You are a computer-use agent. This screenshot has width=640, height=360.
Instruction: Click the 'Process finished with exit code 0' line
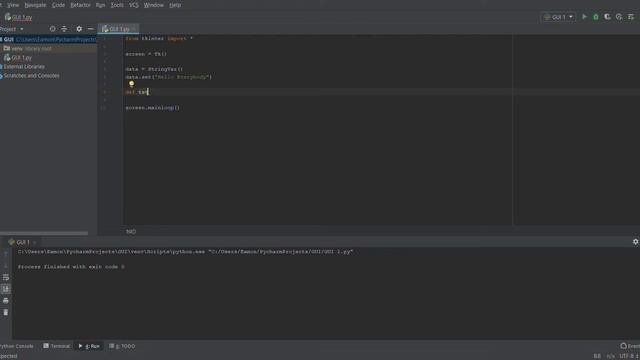click(x=71, y=267)
